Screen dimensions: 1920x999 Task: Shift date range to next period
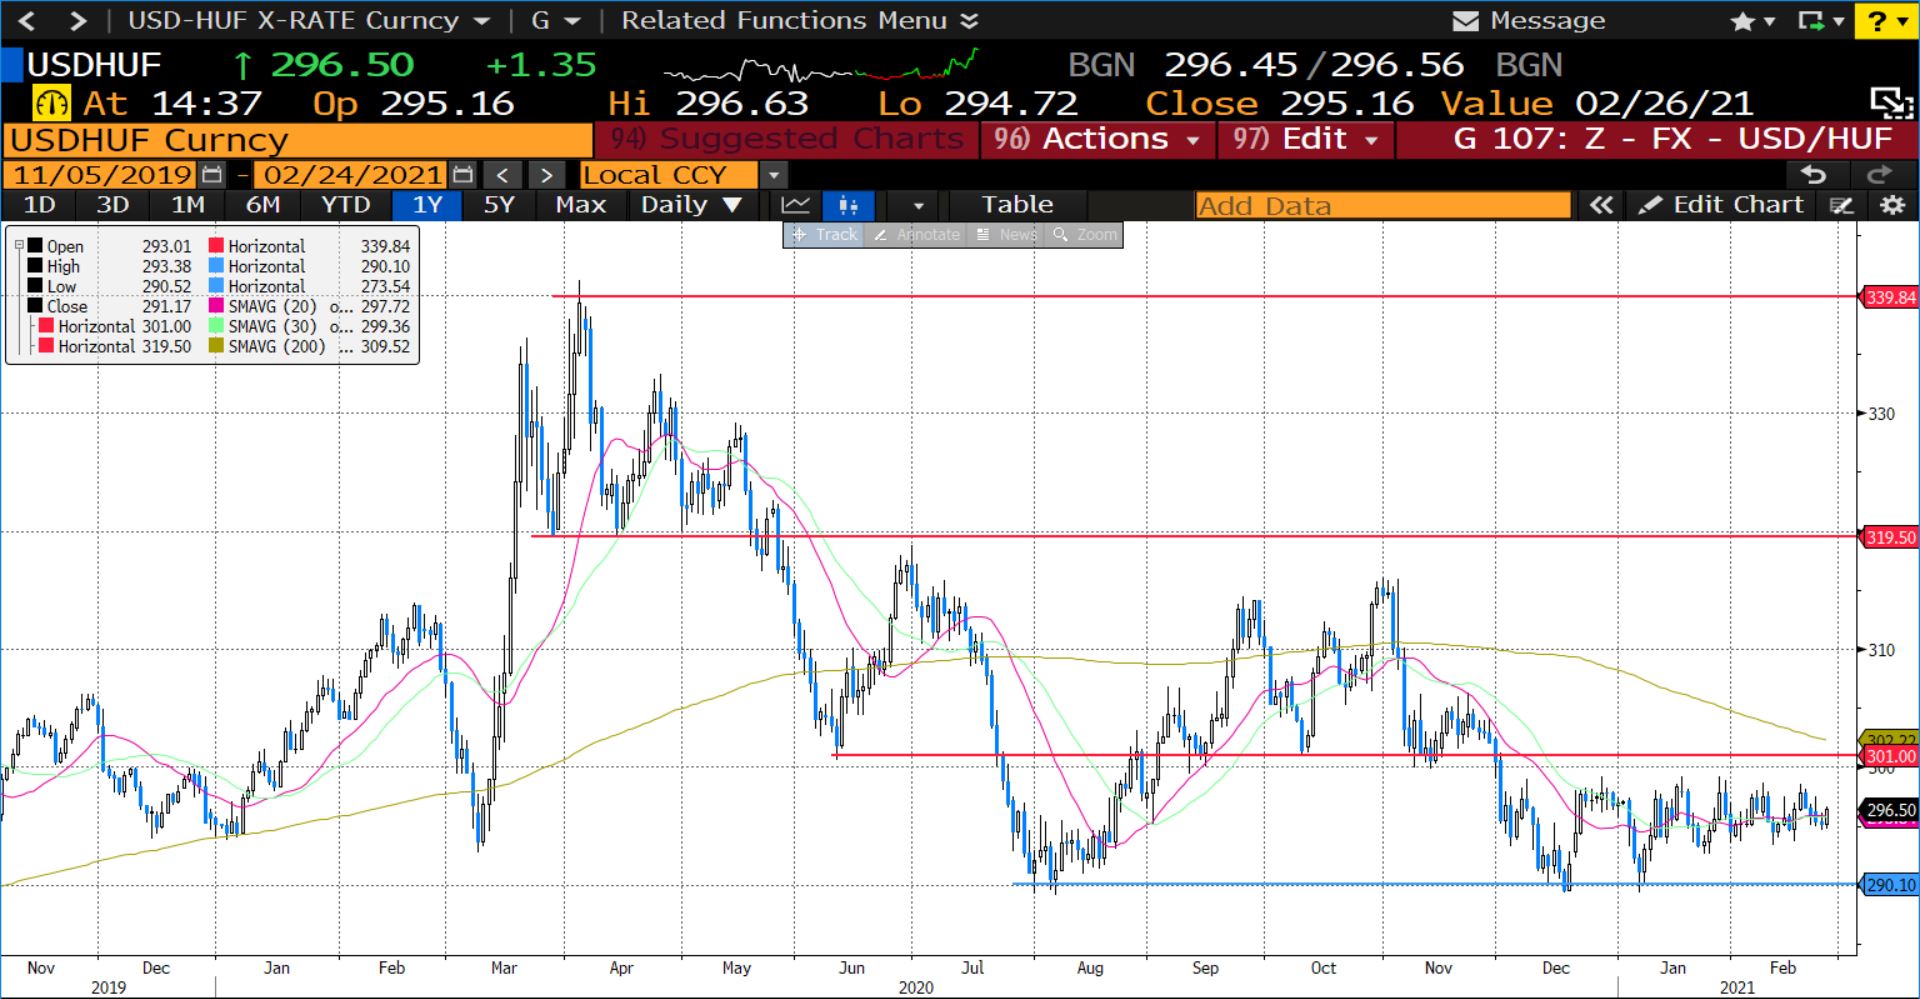pos(546,175)
